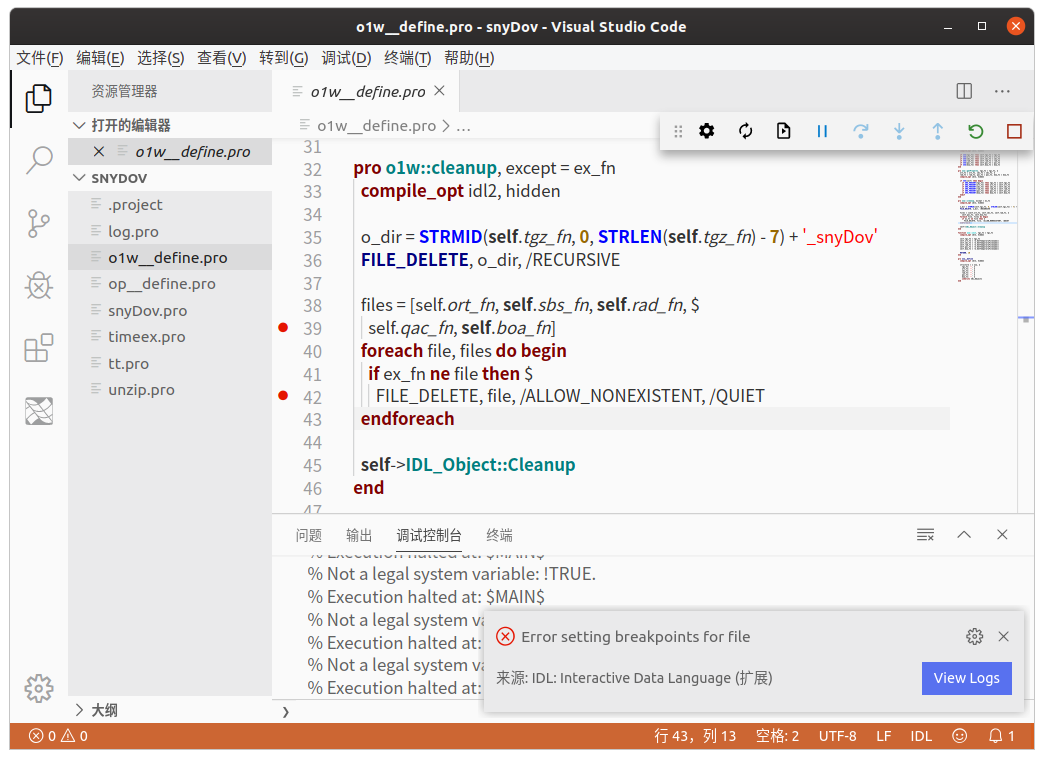Pause the debug session
This screenshot has height=759, width=1044.
pyautogui.click(x=822, y=131)
